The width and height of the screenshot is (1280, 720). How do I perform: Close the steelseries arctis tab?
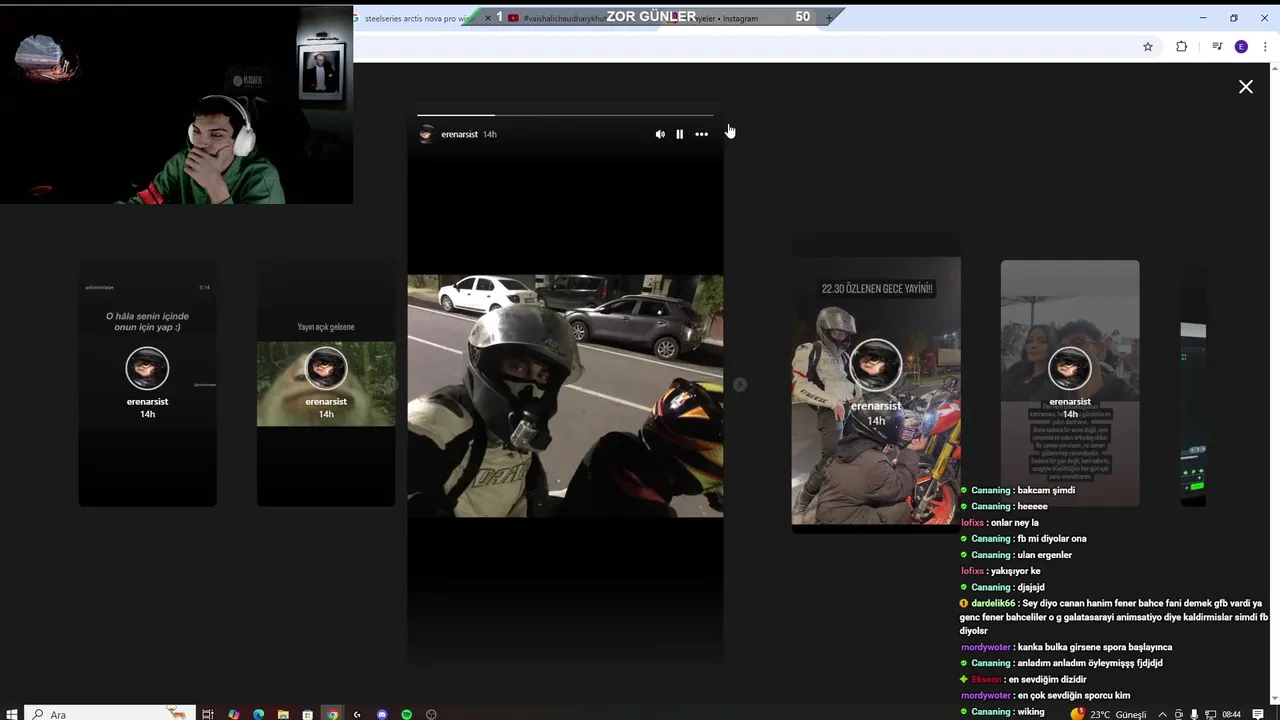click(x=488, y=18)
